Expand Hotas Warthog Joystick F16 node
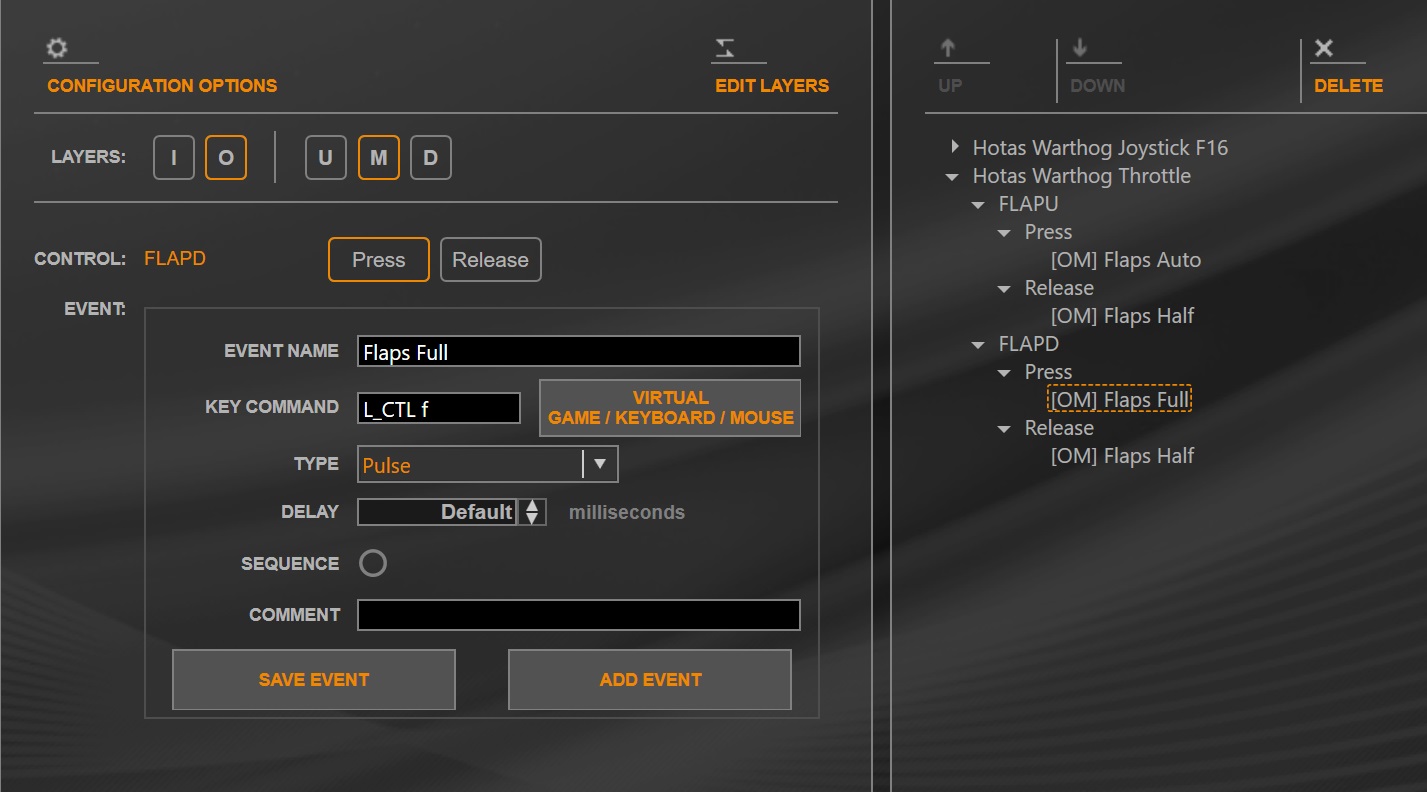This screenshot has width=1427, height=792. (955, 148)
